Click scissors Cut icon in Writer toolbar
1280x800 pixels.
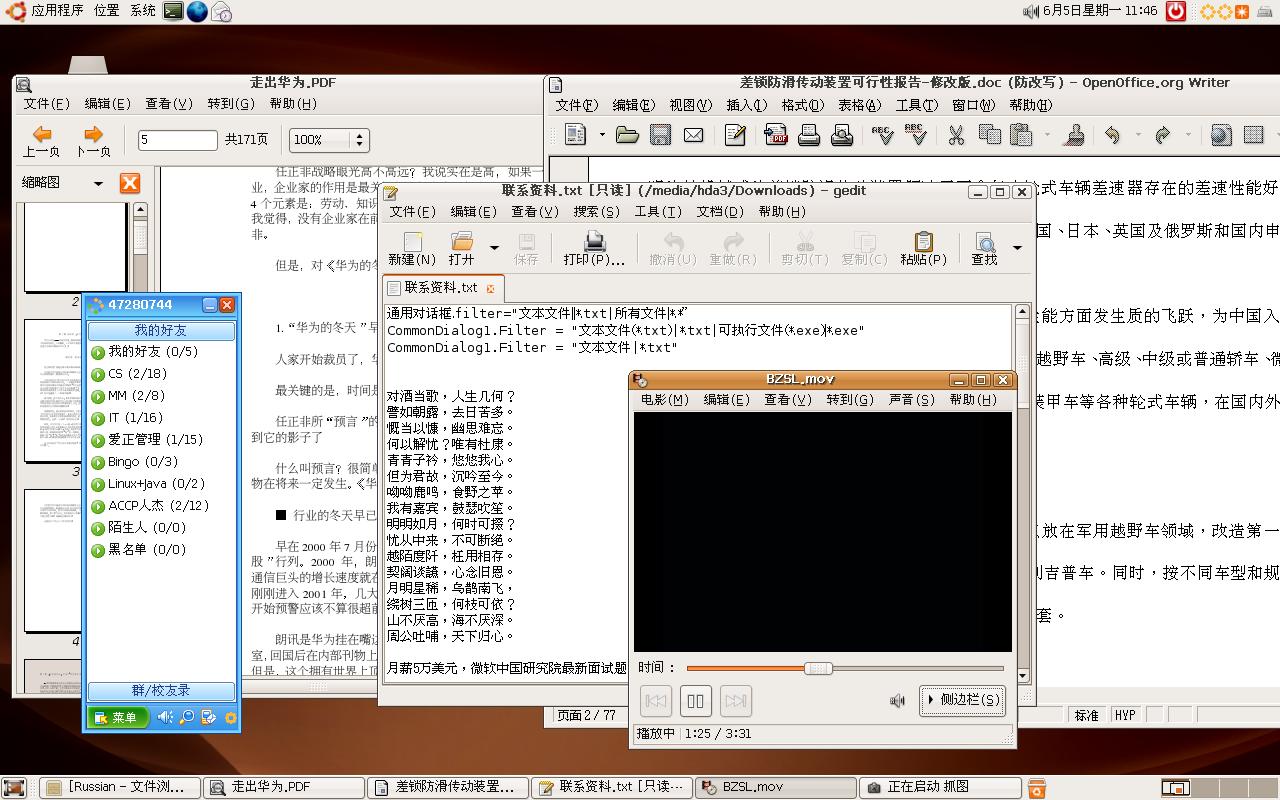click(956, 135)
